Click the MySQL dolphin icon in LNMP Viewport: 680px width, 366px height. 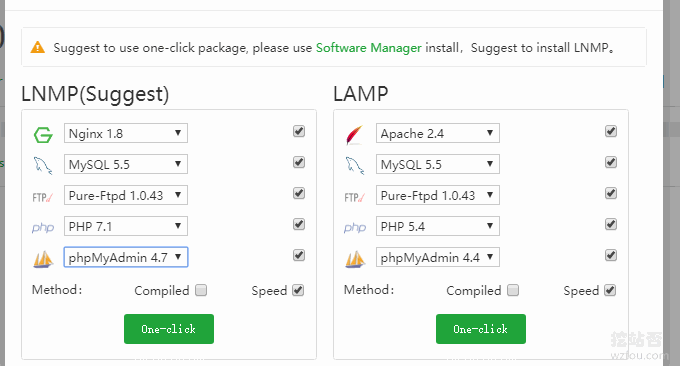43,166
